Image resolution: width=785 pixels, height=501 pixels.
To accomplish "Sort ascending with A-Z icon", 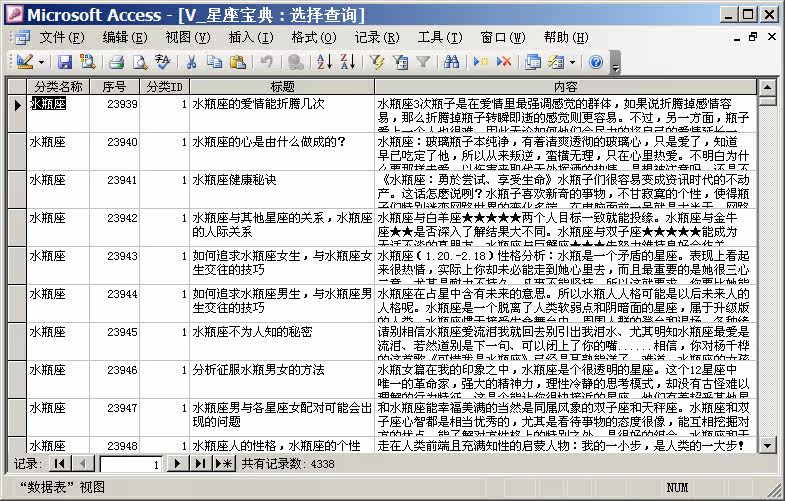I will coord(324,62).
